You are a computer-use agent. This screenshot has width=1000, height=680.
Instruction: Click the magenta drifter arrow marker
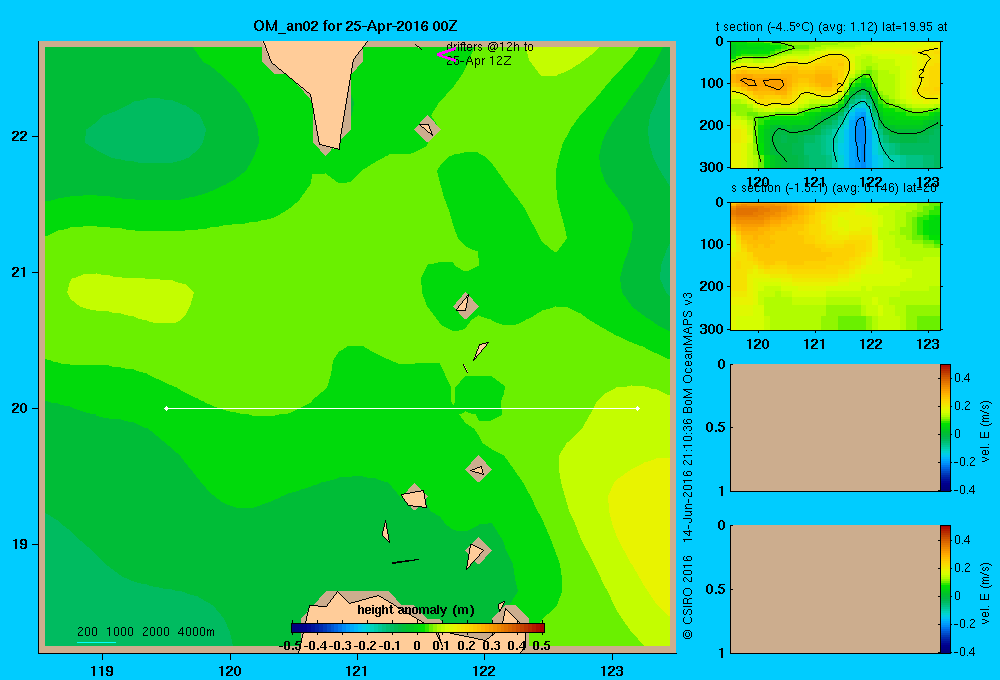445,54
